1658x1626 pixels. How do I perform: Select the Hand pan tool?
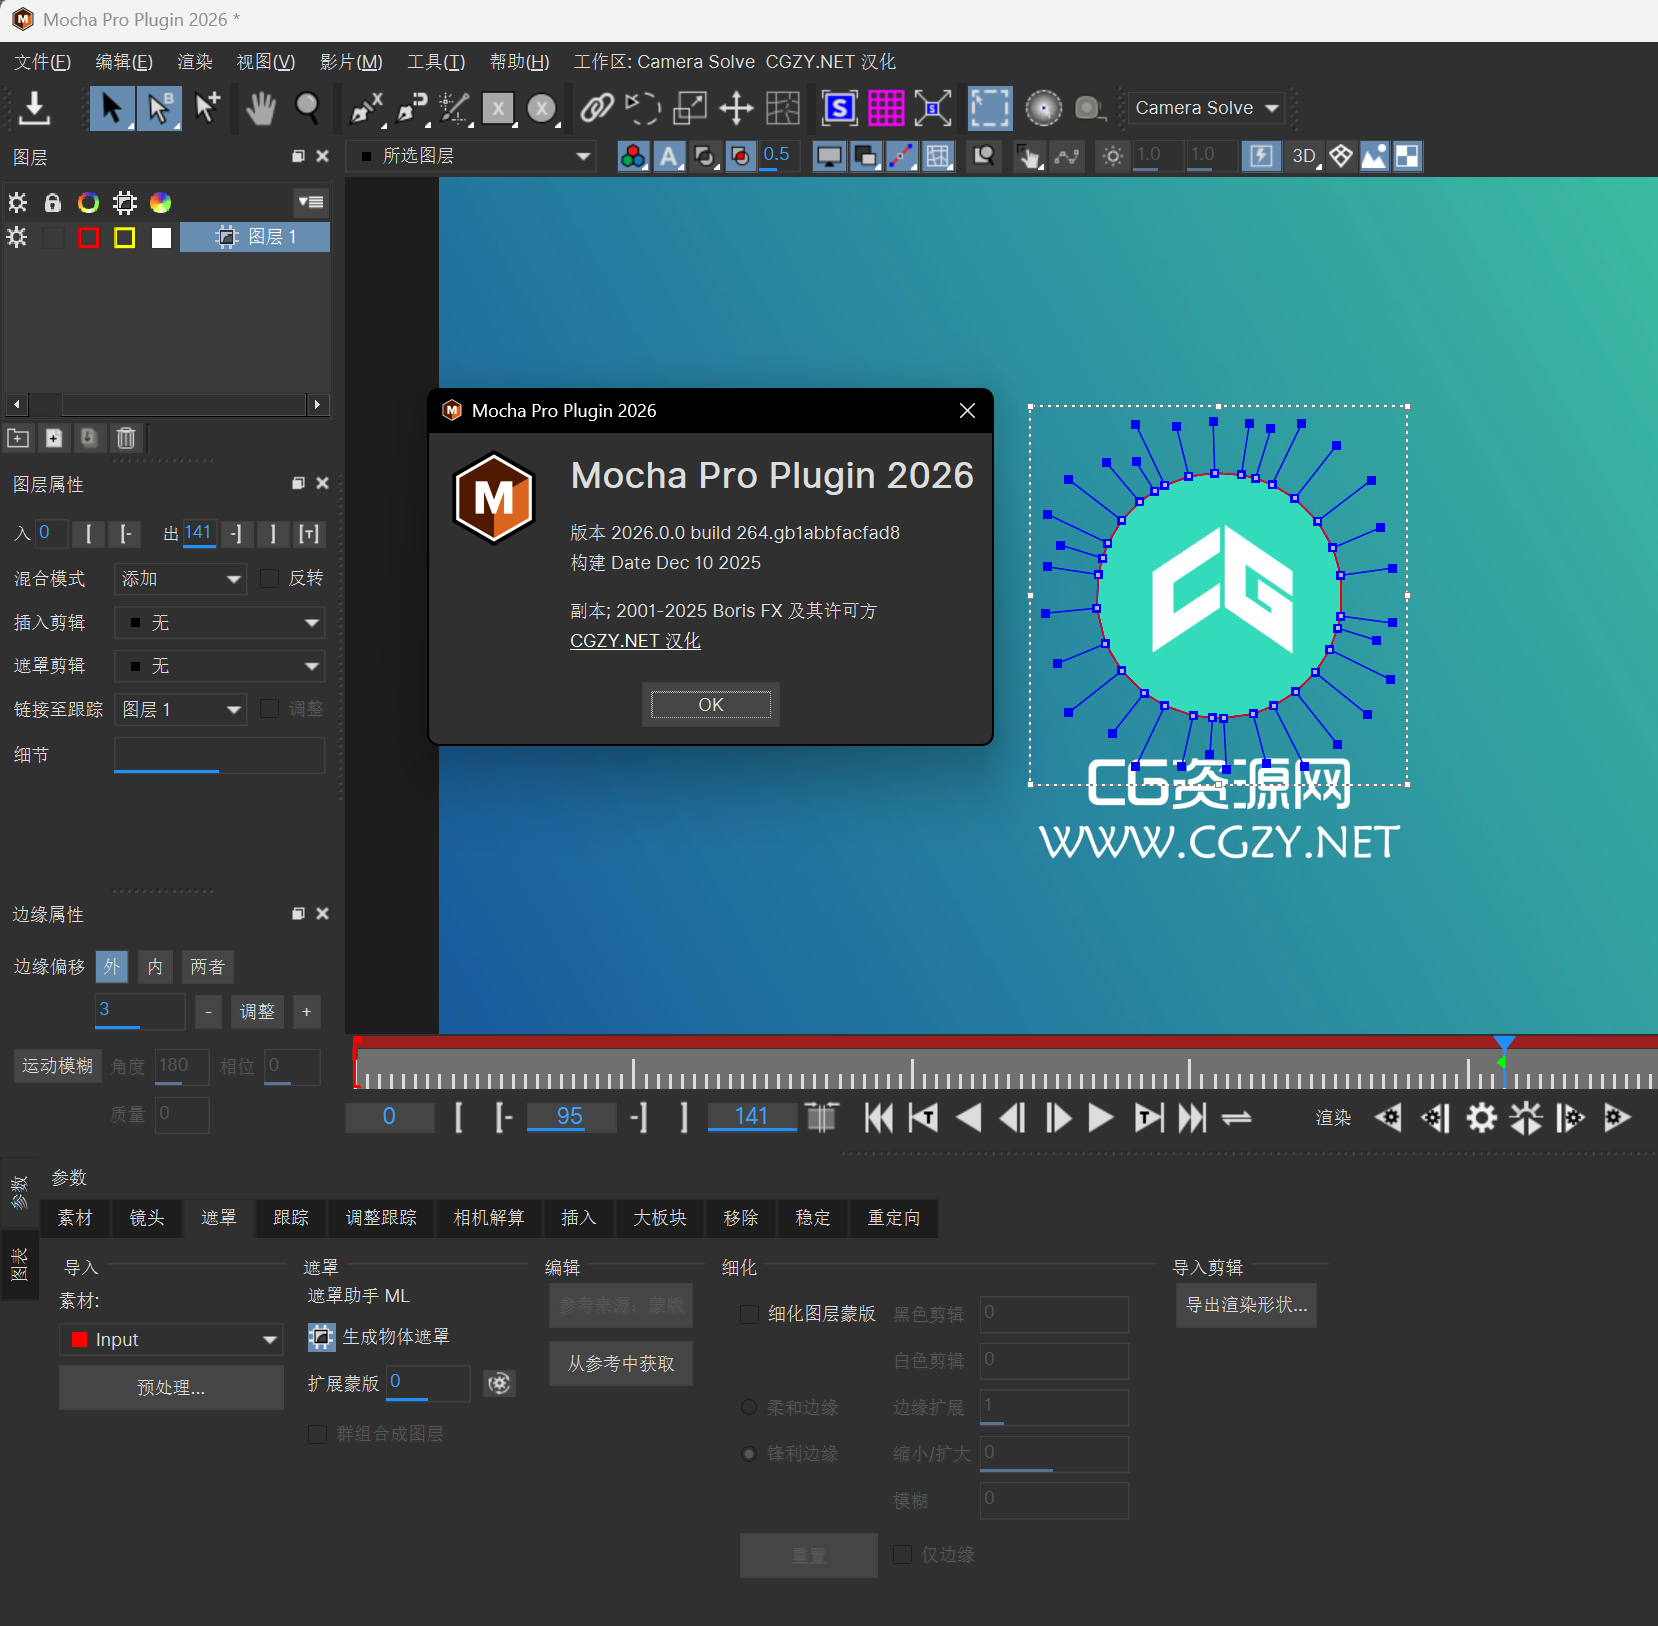[x=261, y=108]
